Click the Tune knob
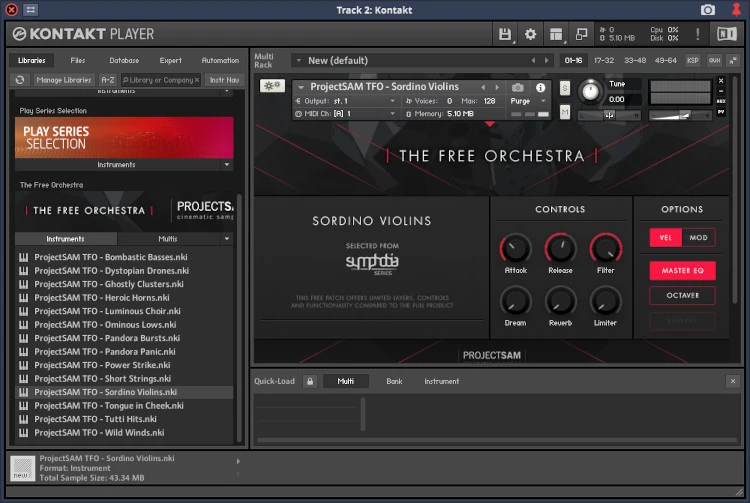The image size is (750, 503). (590, 91)
